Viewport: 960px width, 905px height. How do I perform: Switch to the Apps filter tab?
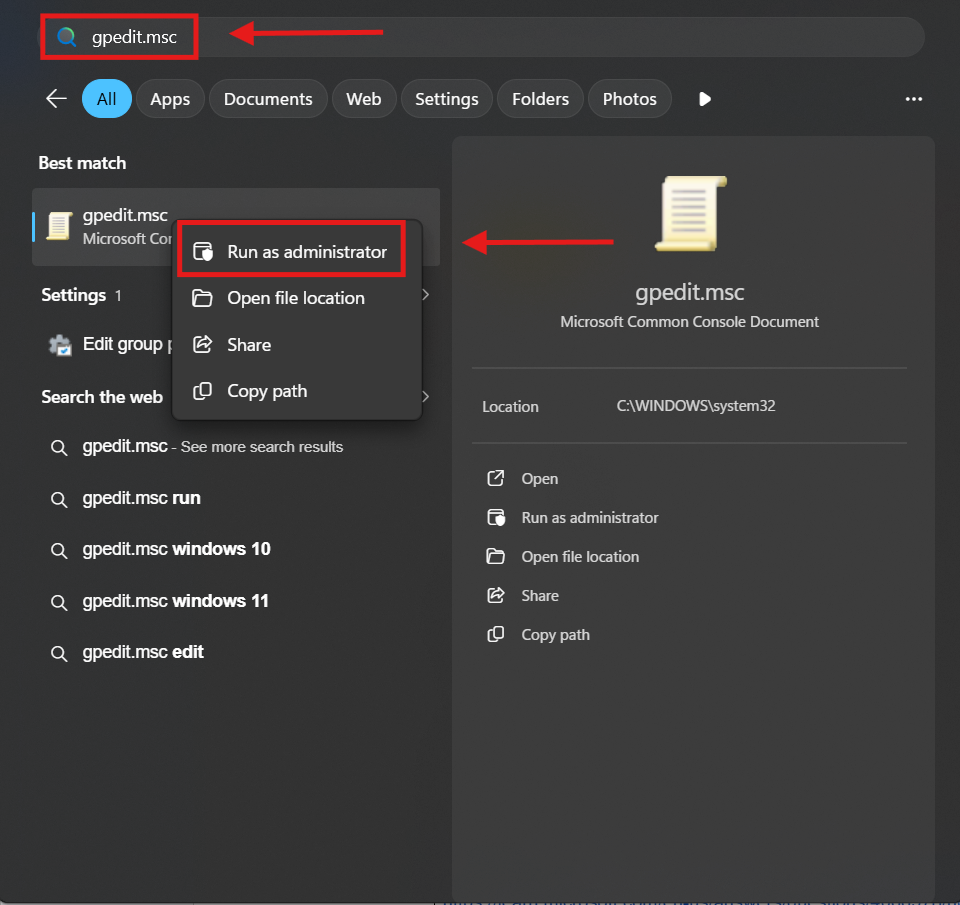pos(170,99)
